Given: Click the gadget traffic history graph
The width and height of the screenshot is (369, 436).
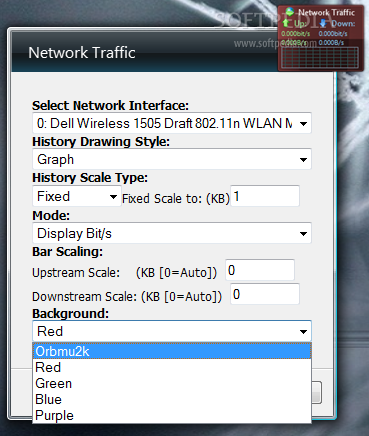Looking at the screenshot, I should (320, 57).
